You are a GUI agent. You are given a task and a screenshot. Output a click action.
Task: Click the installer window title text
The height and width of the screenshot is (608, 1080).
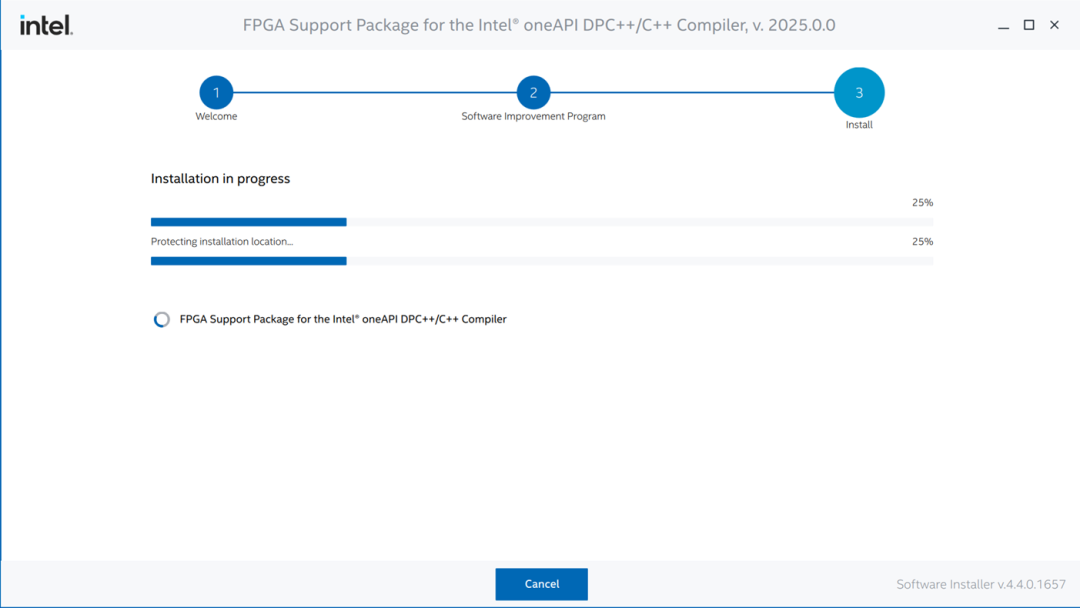coord(539,25)
